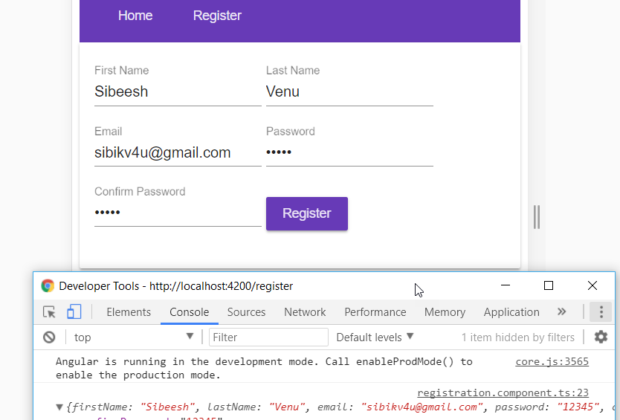620x420 pixels.
Task: Click the Chrome icon in DevTools title bar
Action: point(47,286)
